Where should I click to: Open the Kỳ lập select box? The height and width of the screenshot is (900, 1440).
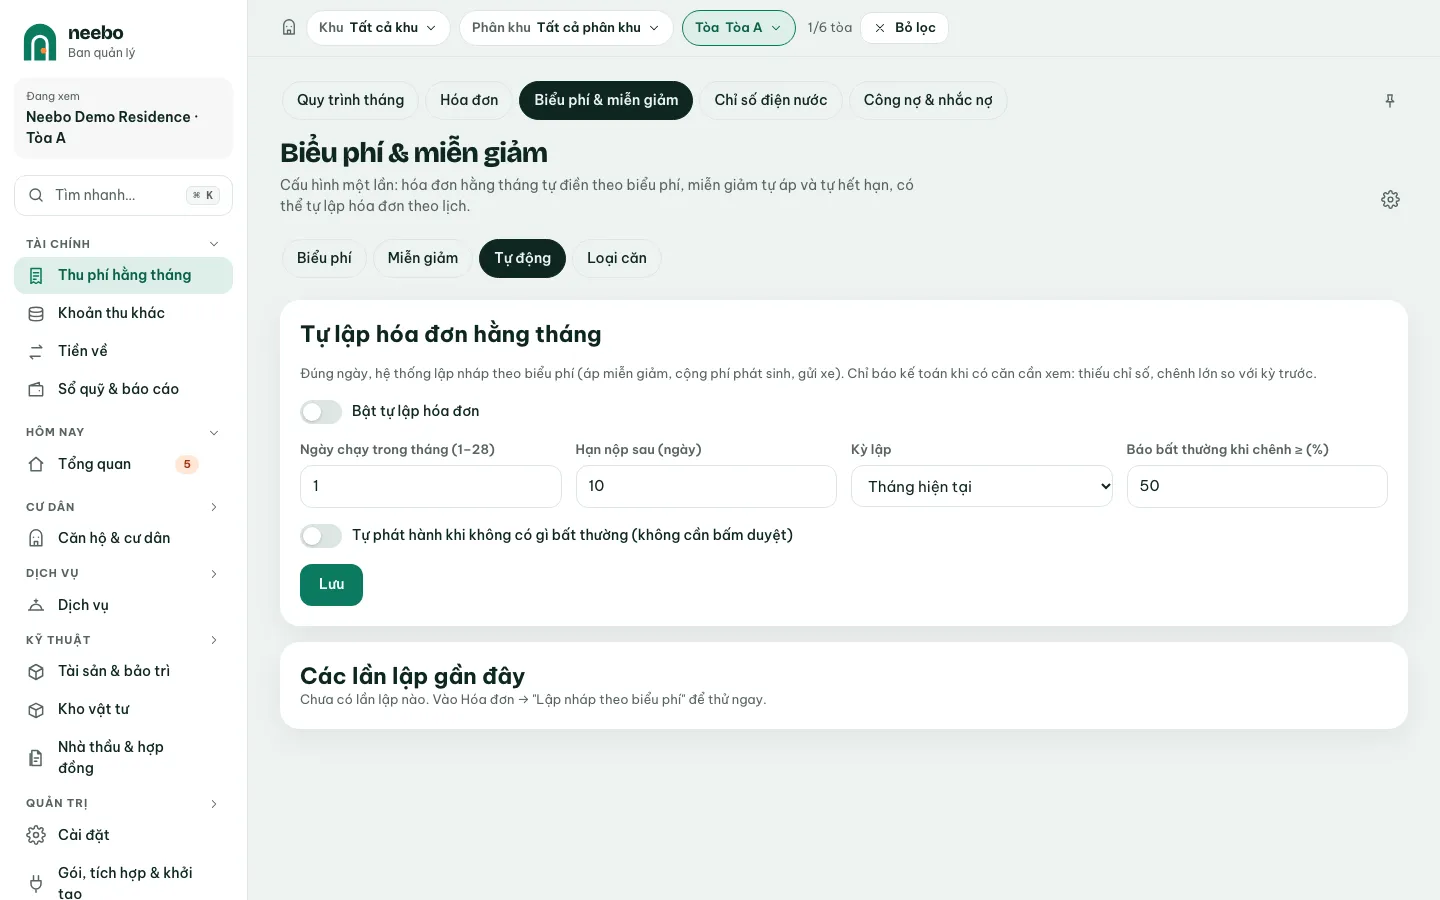[x=981, y=486]
